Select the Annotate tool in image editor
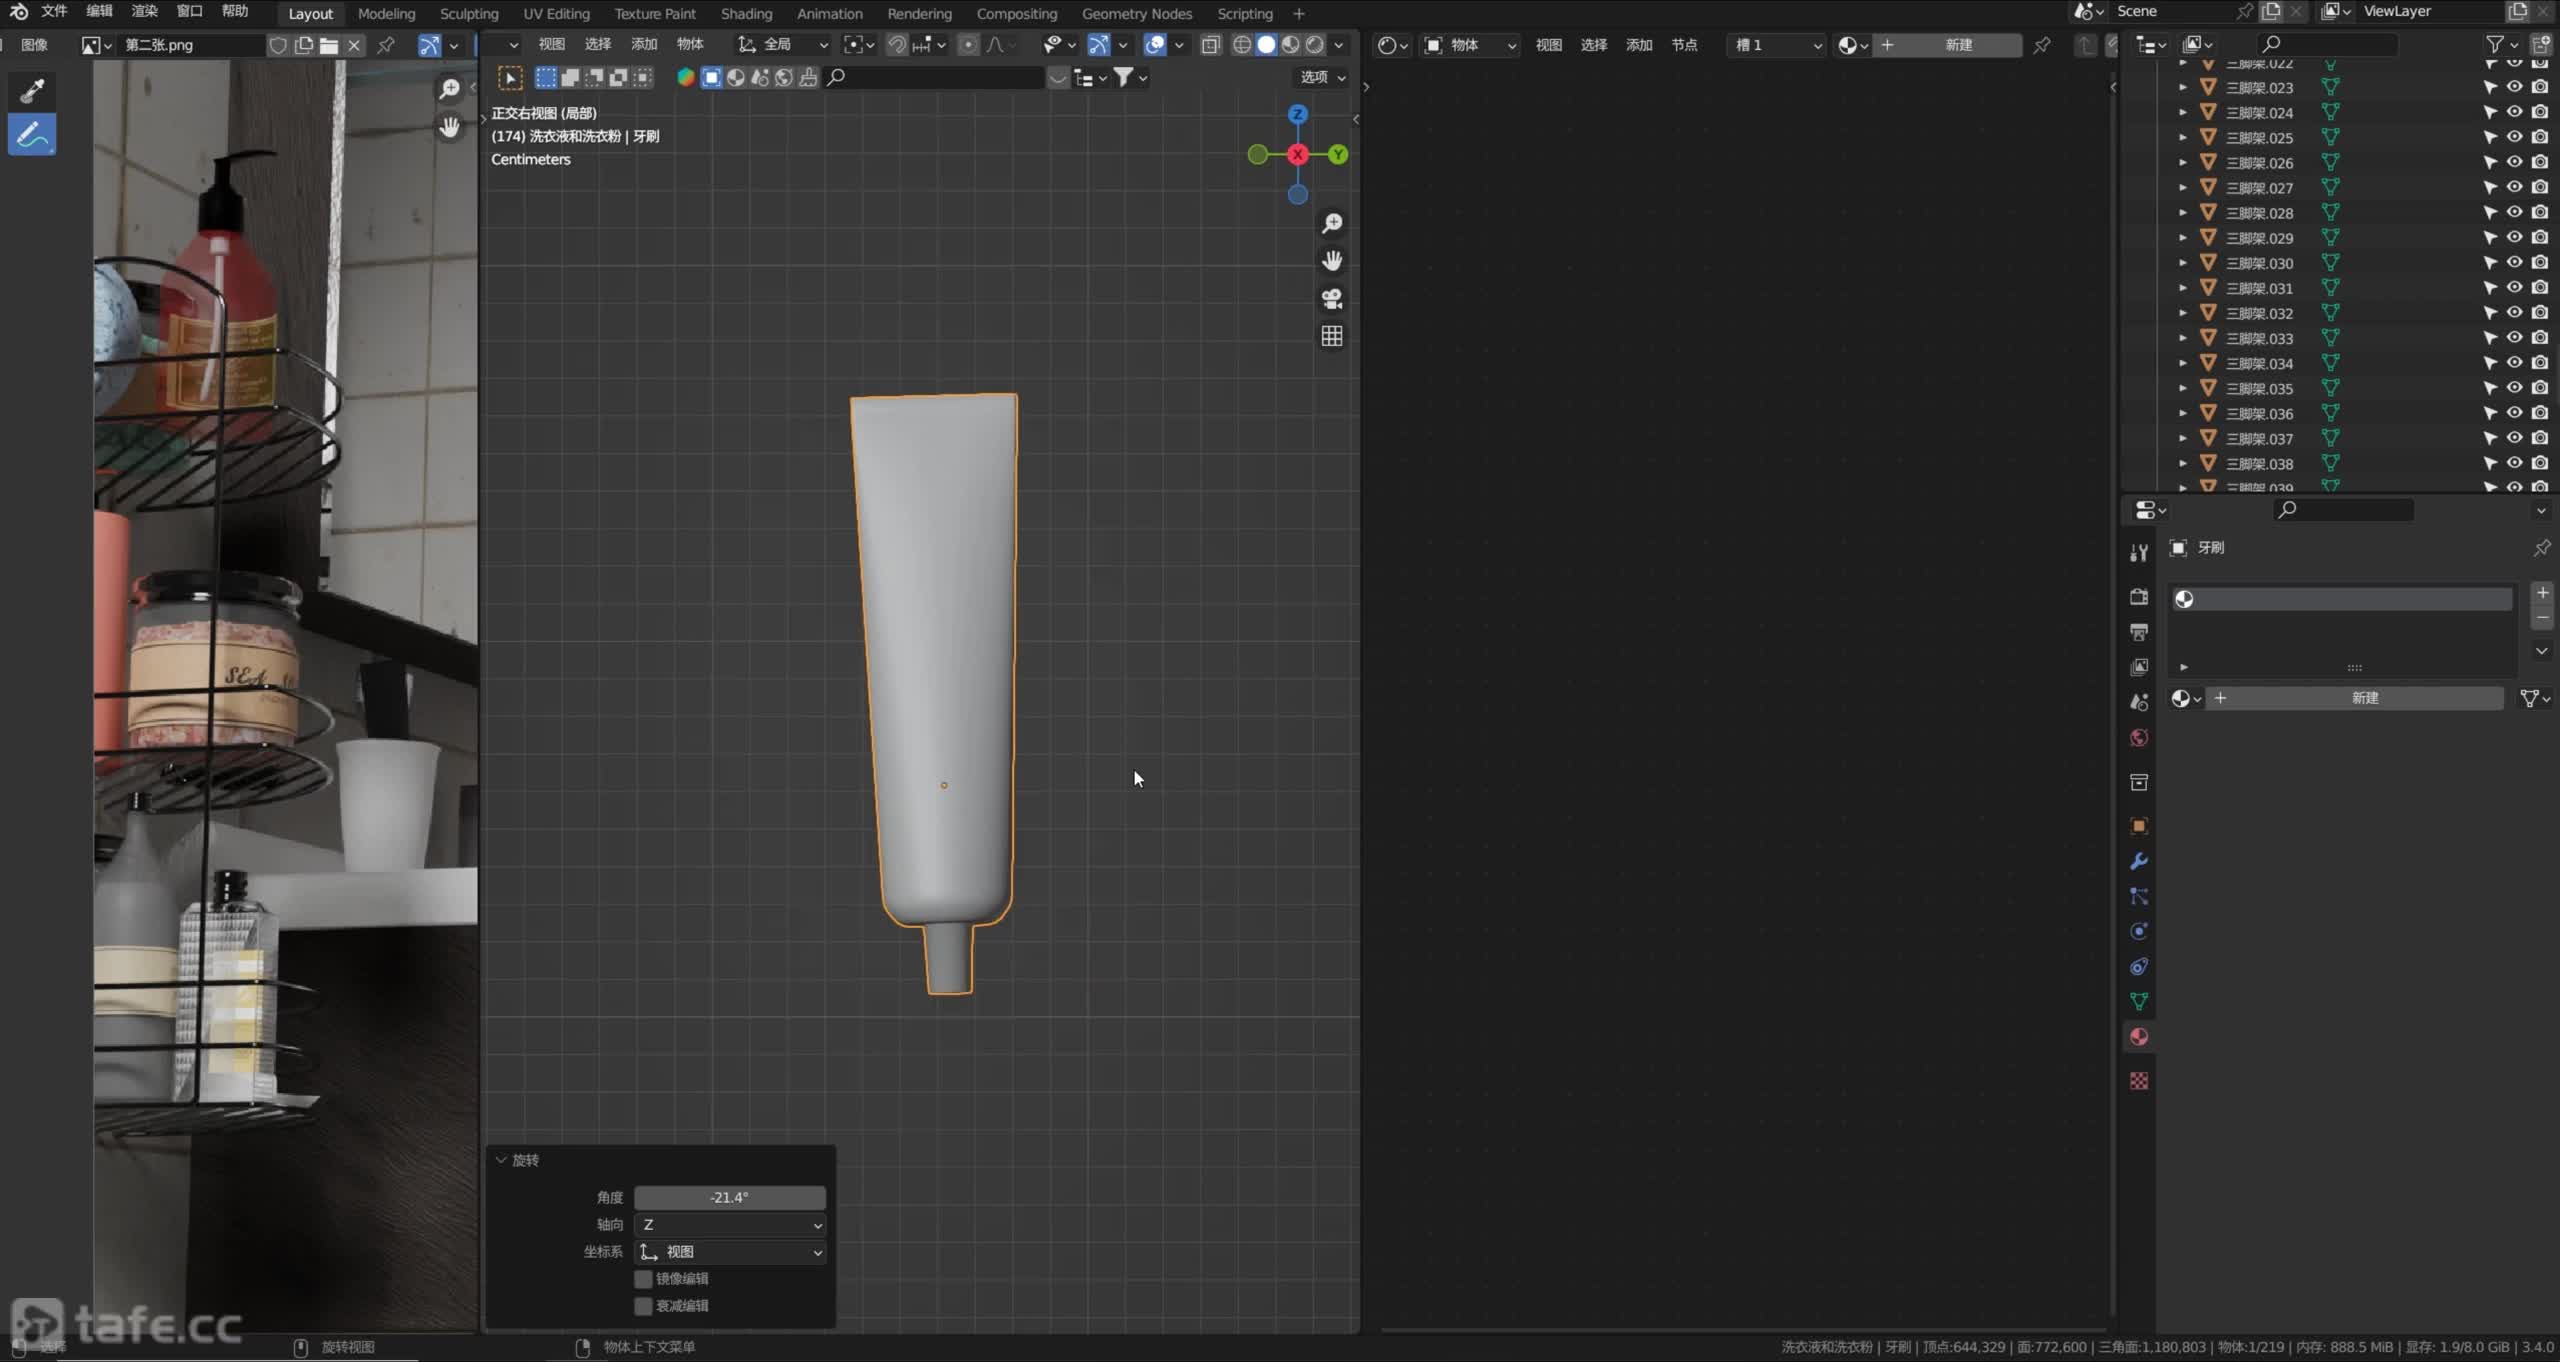 click(x=32, y=135)
